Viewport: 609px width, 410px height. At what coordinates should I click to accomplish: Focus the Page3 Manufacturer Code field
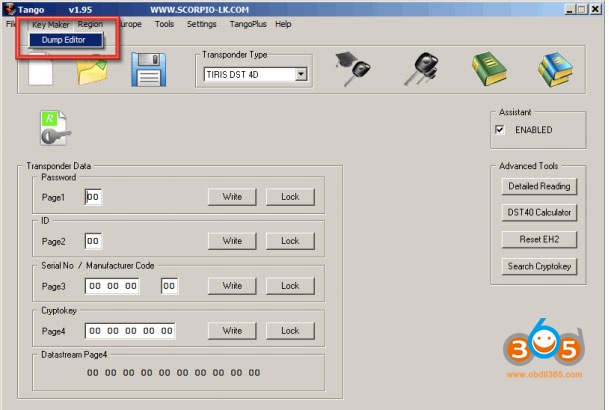[x=169, y=286]
